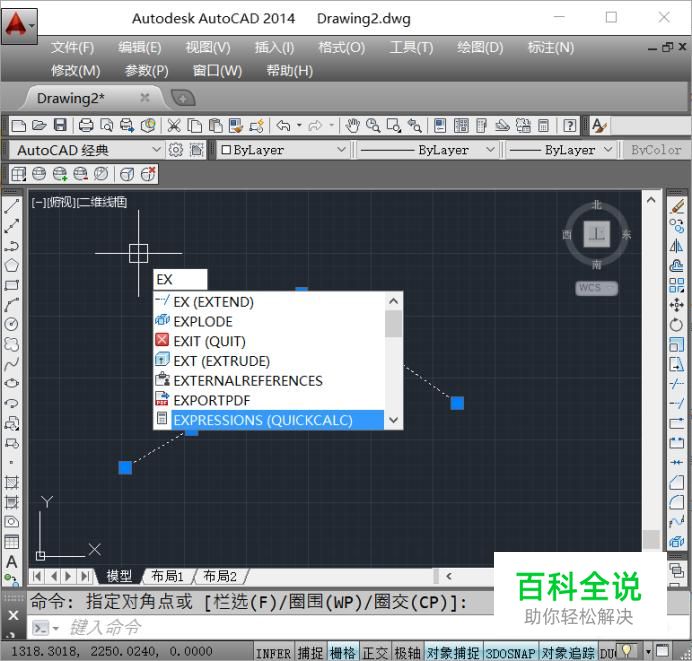Select the Rotate modify tool
This screenshot has height=661, width=692.
pos(677,325)
